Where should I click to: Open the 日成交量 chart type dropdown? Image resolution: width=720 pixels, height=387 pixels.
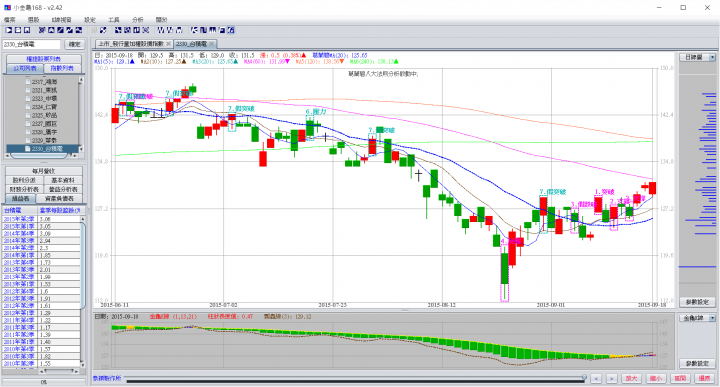click(698, 57)
